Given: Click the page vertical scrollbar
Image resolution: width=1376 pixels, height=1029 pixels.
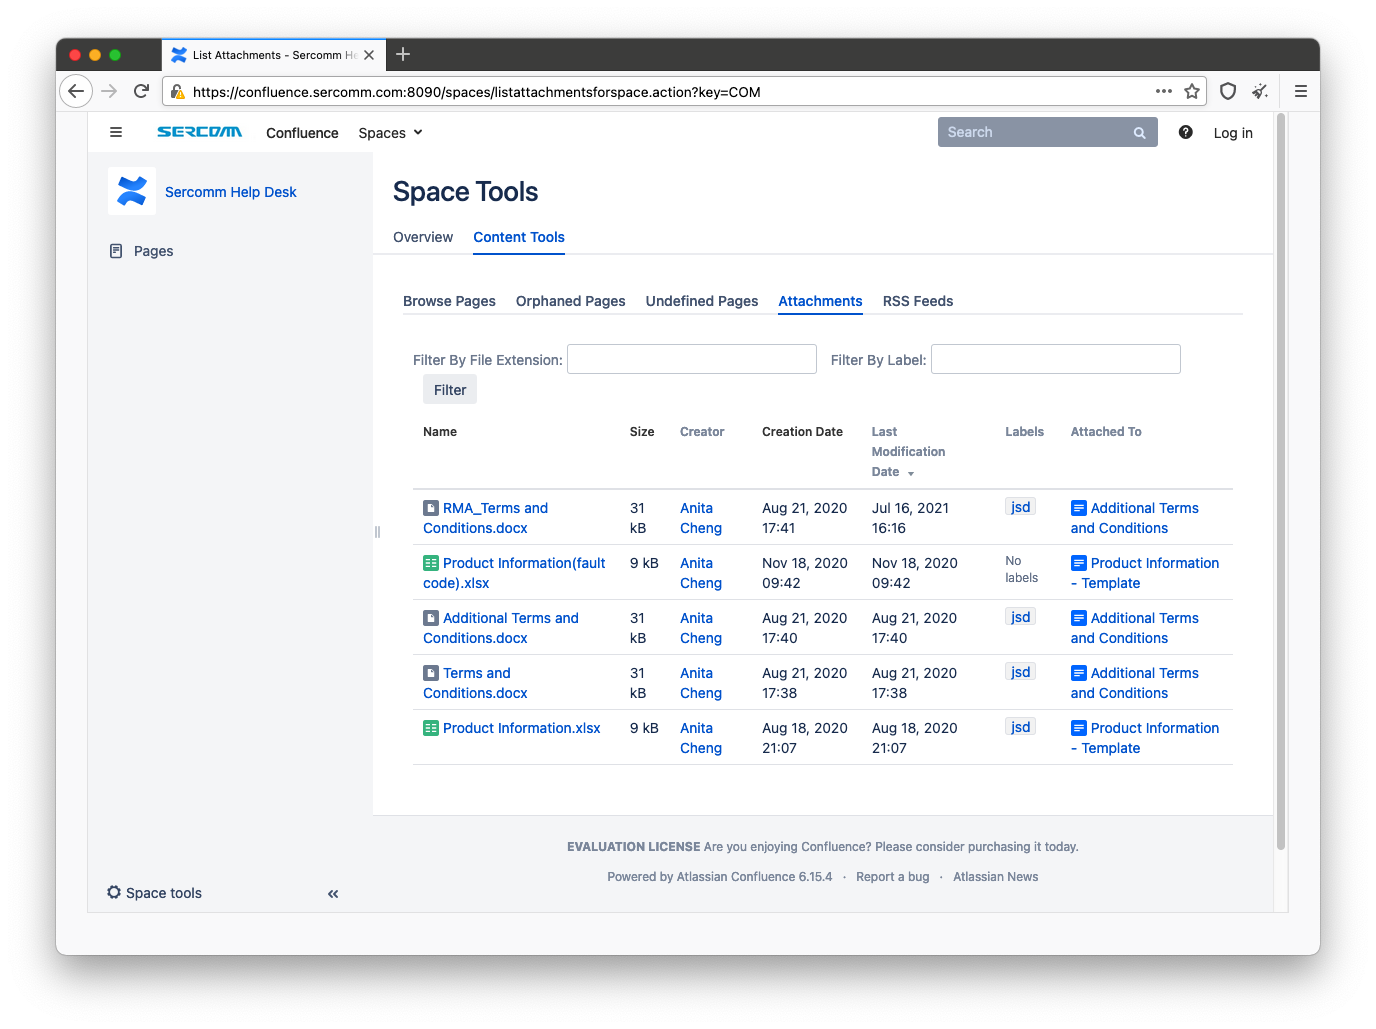Looking at the screenshot, I should (1280, 482).
